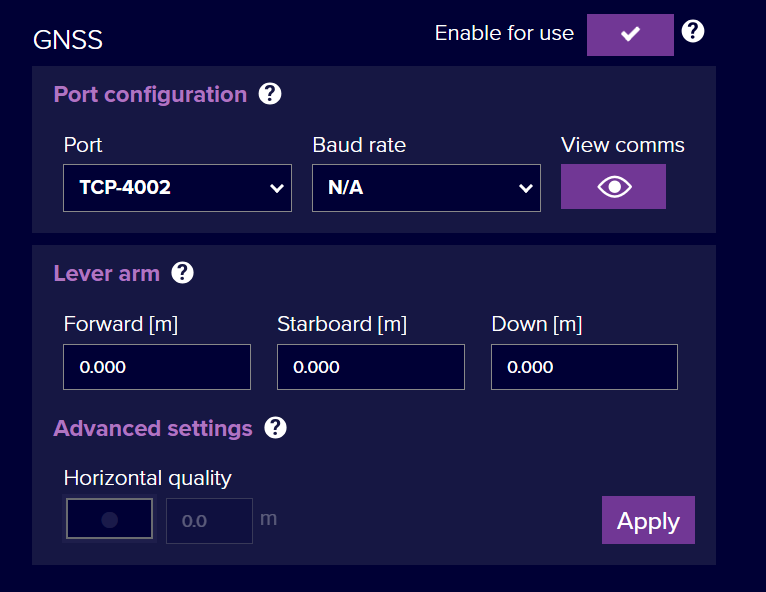This screenshot has width=766, height=592.
Task: Open the Baud rate dropdown
Action: pyautogui.click(x=426, y=188)
